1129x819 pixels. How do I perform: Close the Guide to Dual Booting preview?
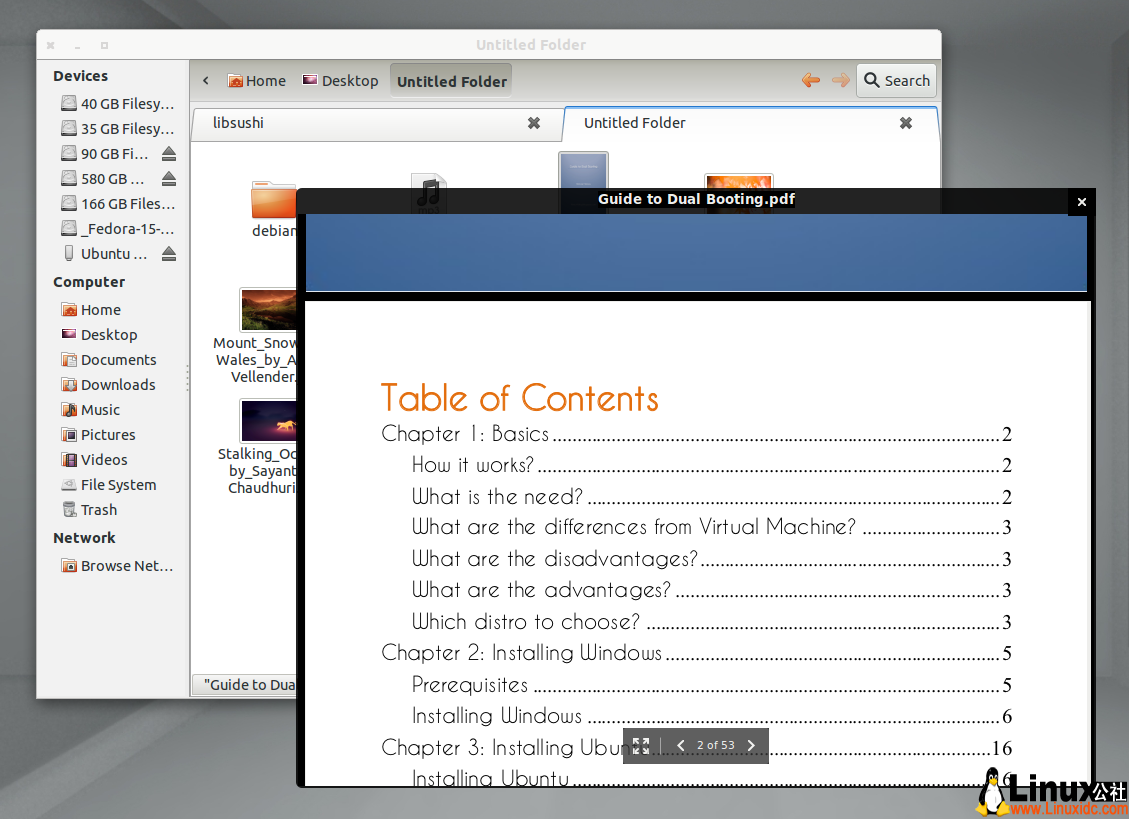click(1081, 201)
